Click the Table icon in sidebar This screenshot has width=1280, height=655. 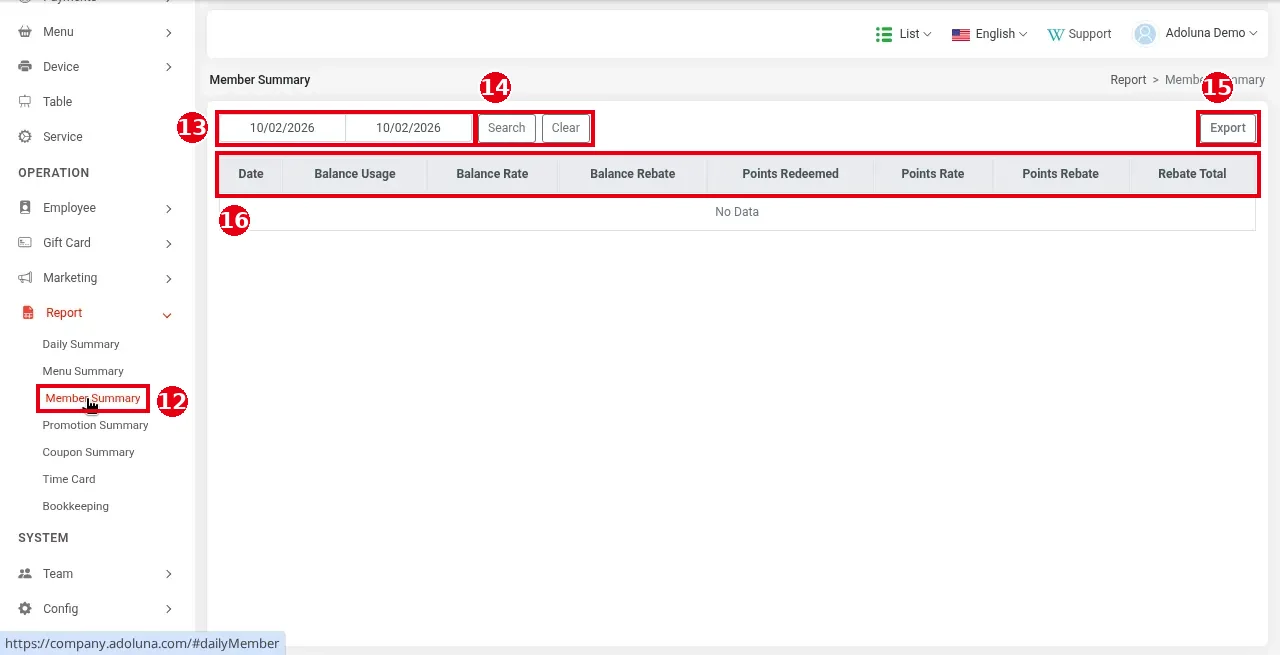pyautogui.click(x=25, y=102)
